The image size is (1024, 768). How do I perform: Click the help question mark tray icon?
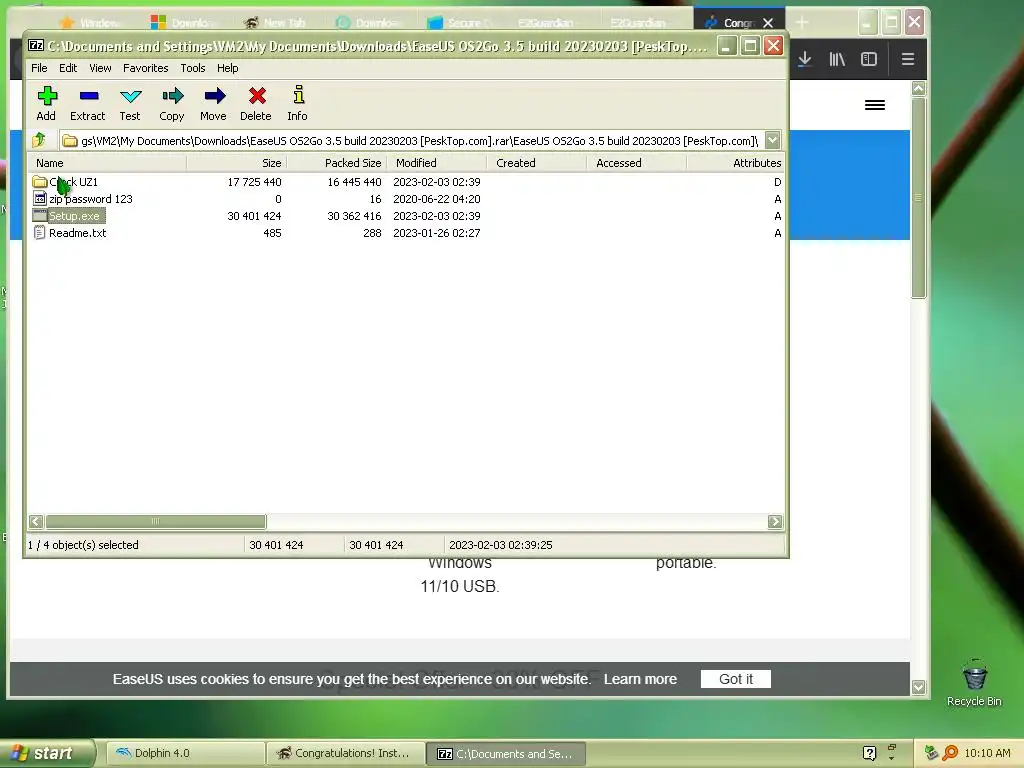[x=869, y=753]
